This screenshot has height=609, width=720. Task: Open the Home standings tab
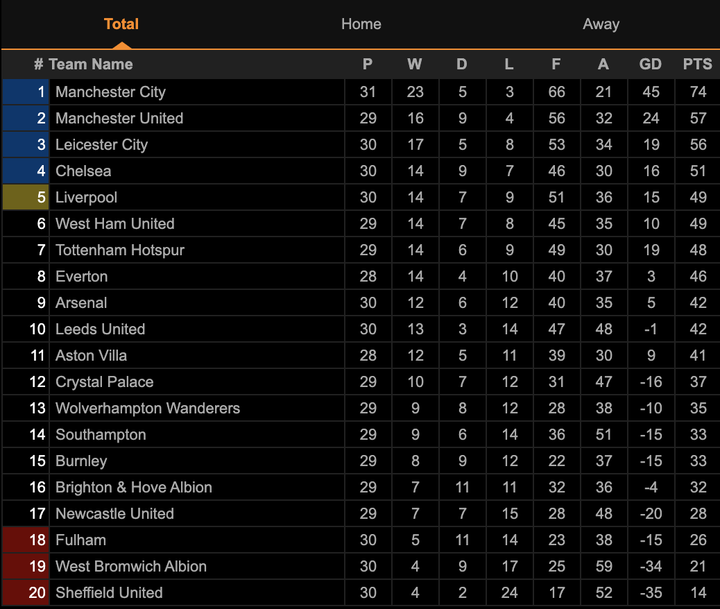(361, 24)
